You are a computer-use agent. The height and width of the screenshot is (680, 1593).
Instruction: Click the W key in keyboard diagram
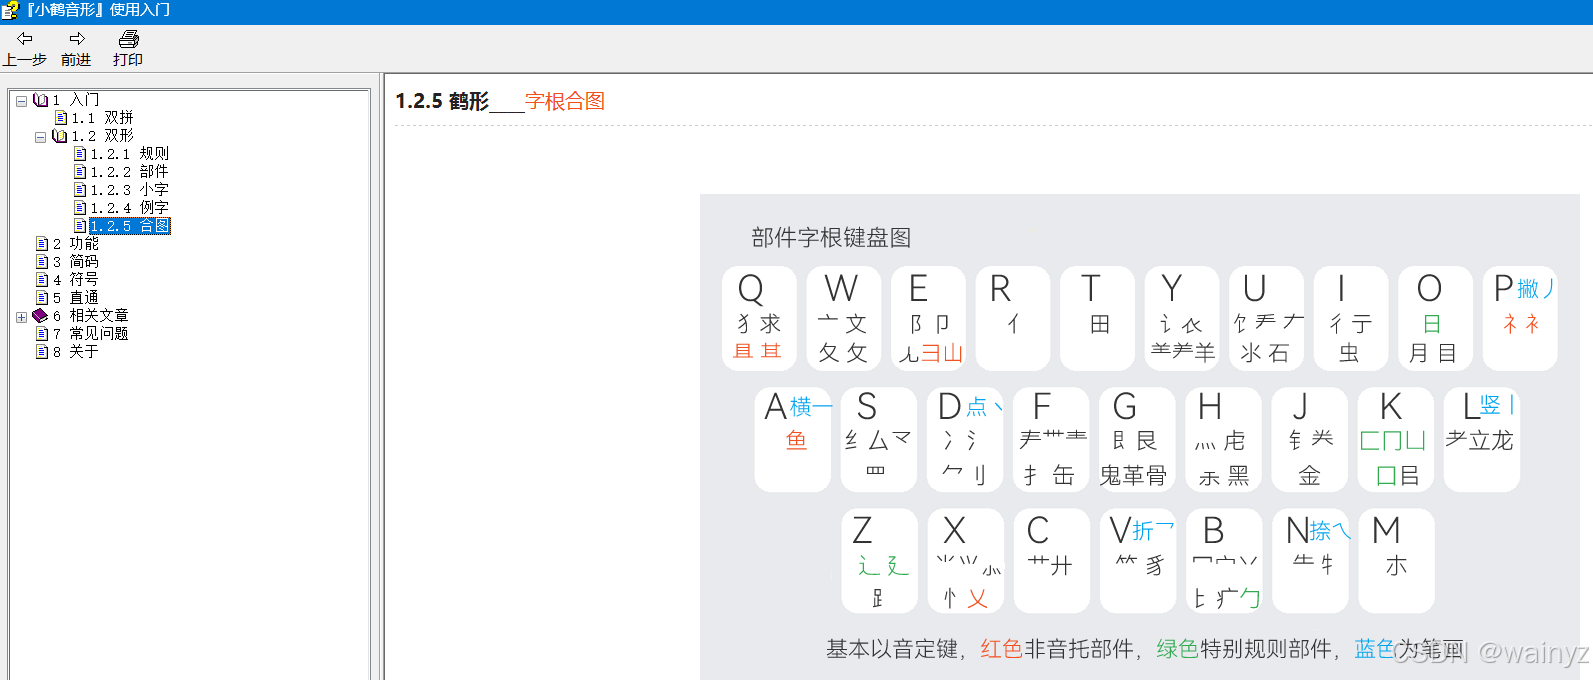pyautogui.click(x=844, y=318)
